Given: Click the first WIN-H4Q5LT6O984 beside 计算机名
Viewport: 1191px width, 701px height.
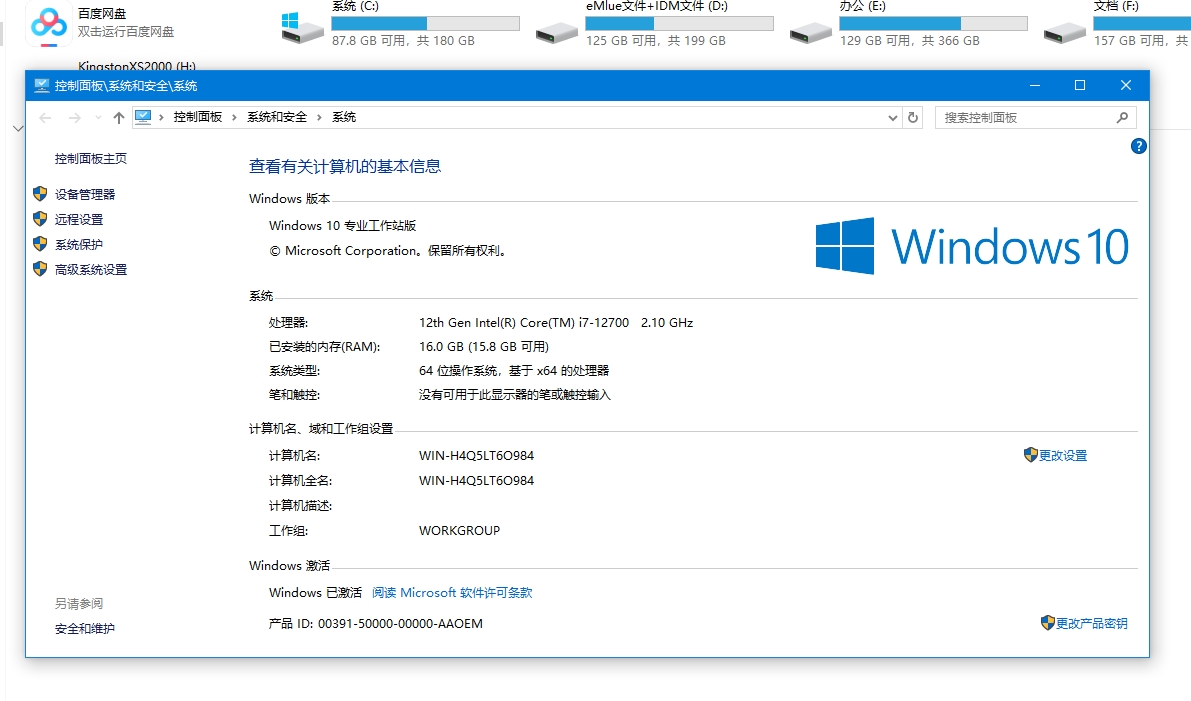Looking at the screenshot, I should pyautogui.click(x=476, y=455).
